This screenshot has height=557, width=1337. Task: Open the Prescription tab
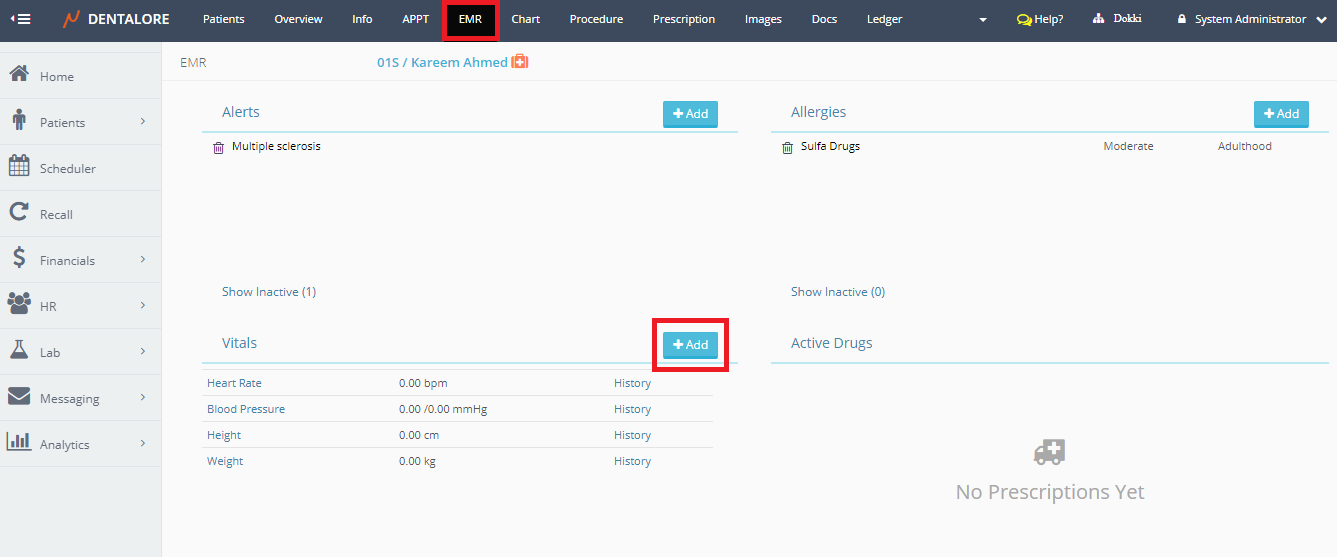coord(683,19)
